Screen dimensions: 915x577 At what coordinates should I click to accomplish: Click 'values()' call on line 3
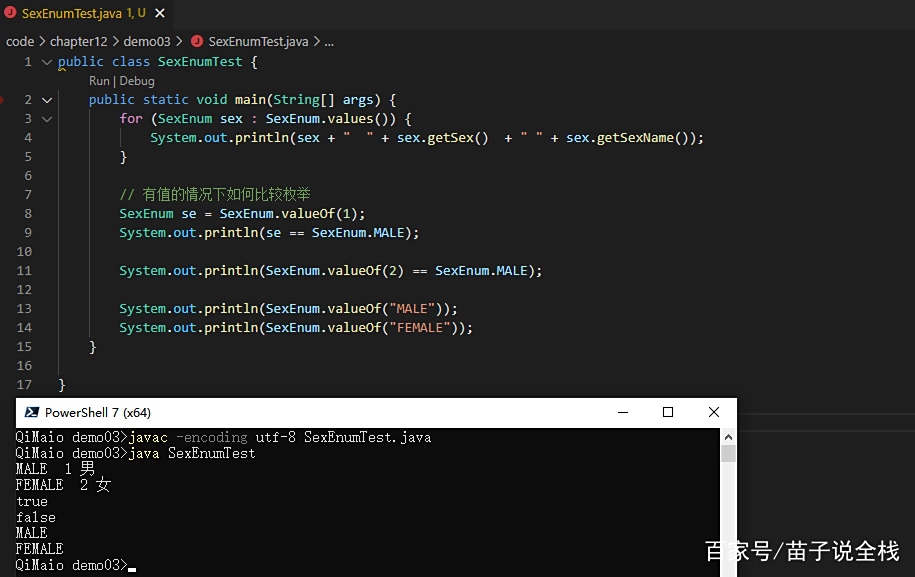(358, 119)
